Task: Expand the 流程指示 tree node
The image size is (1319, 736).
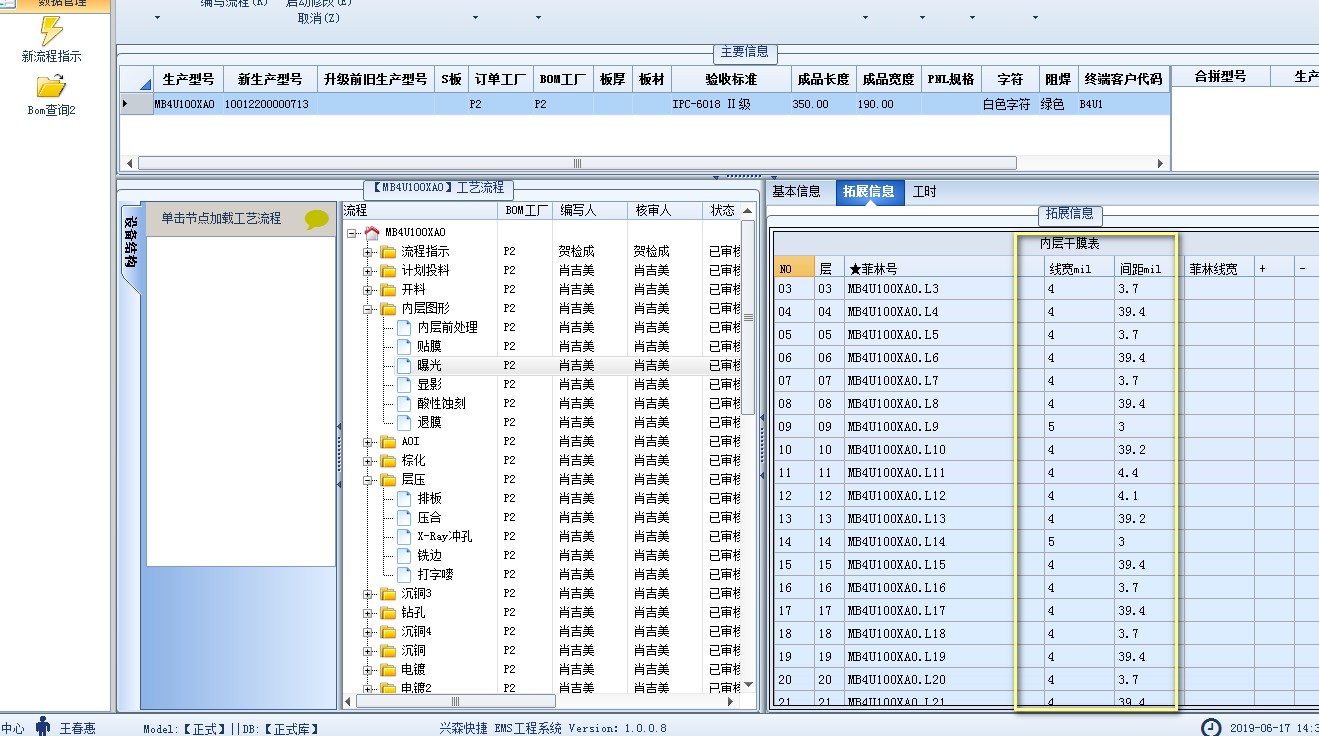Action: click(x=368, y=251)
